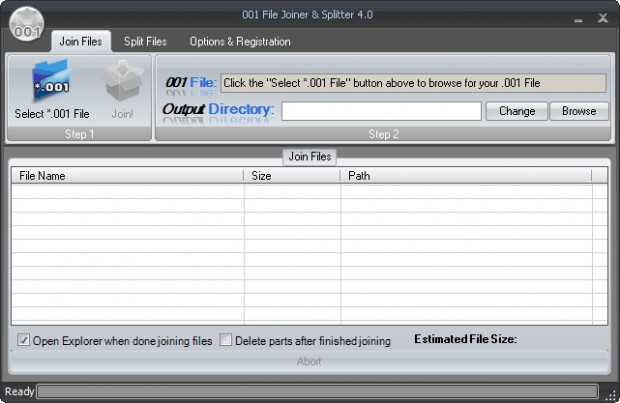Open the Split Files tab

coord(145,42)
